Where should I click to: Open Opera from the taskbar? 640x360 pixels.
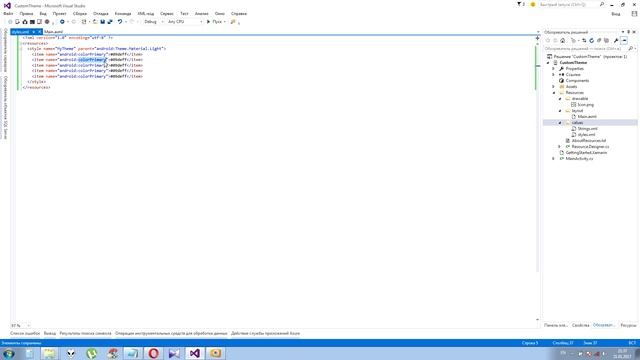click(x=153, y=353)
